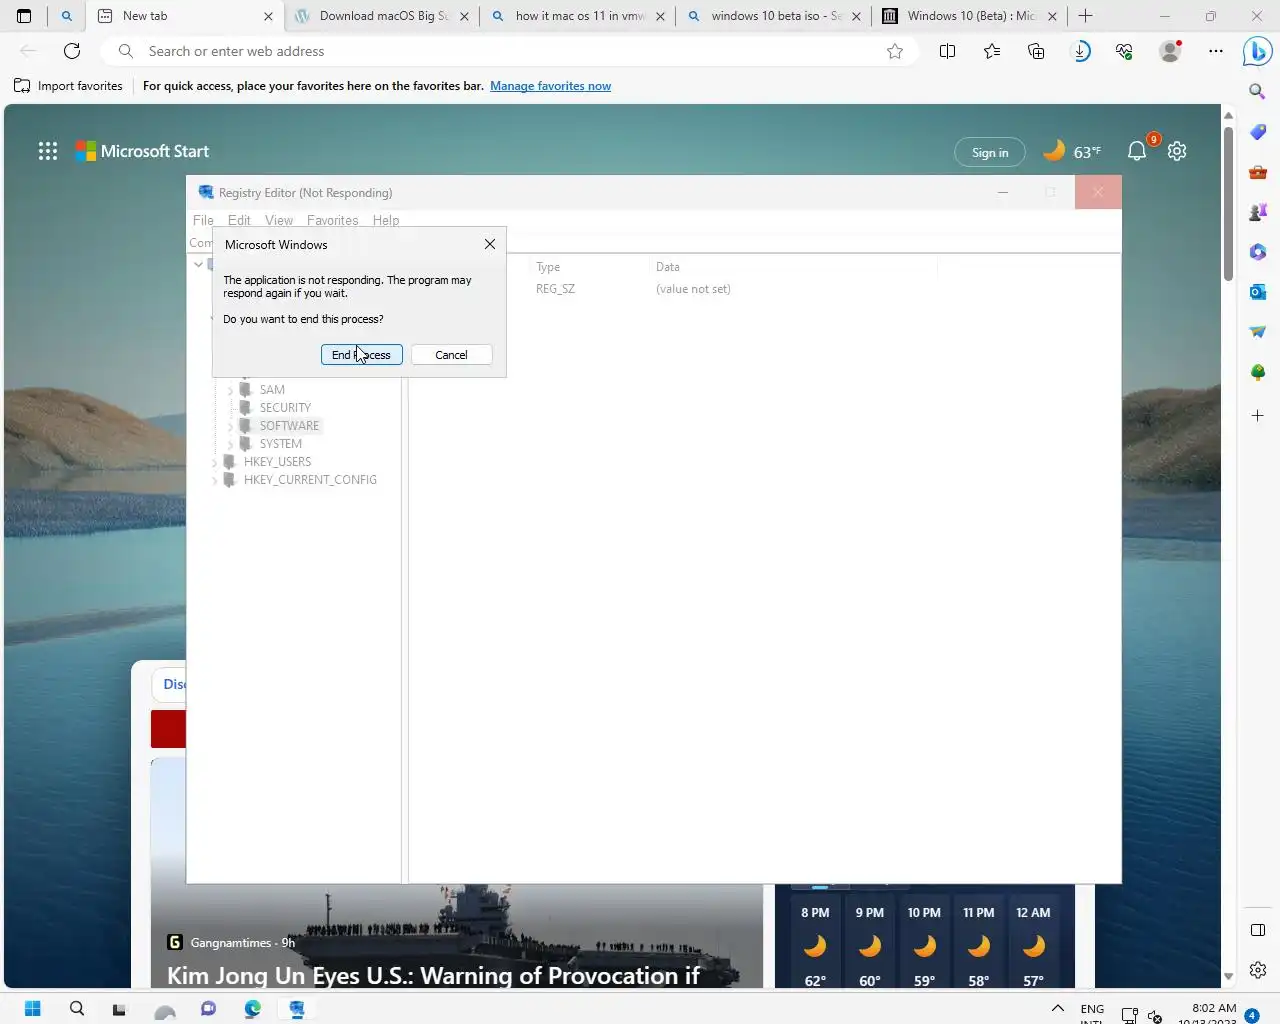This screenshot has width=1280, height=1024.
Task: Open Bing Copilot sidebar button
Action: click(1257, 51)
